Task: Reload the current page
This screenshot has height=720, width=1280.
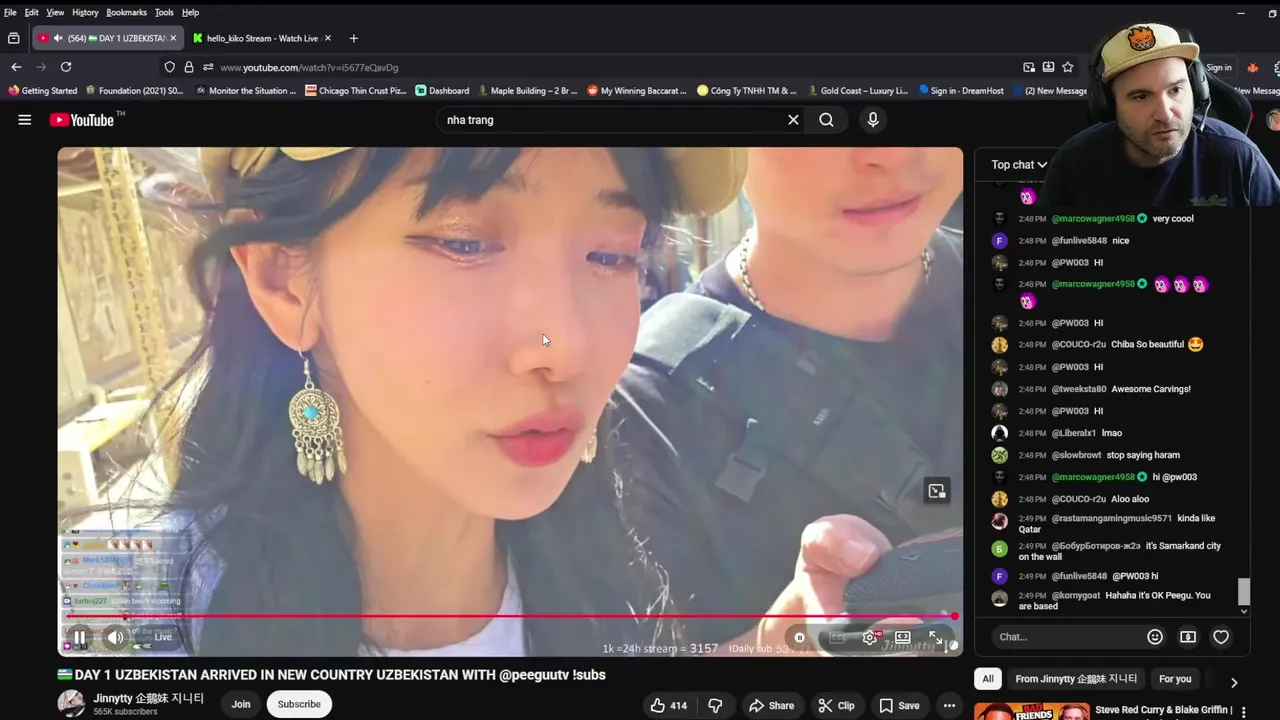Action: click(66, 67)
